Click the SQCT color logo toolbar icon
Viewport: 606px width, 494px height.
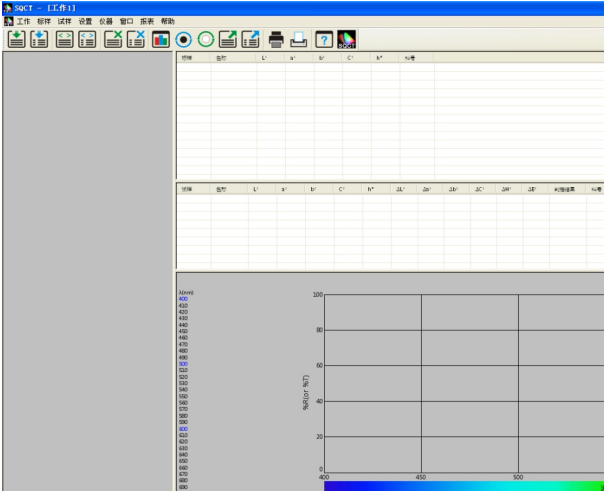(x=347, y=39)
